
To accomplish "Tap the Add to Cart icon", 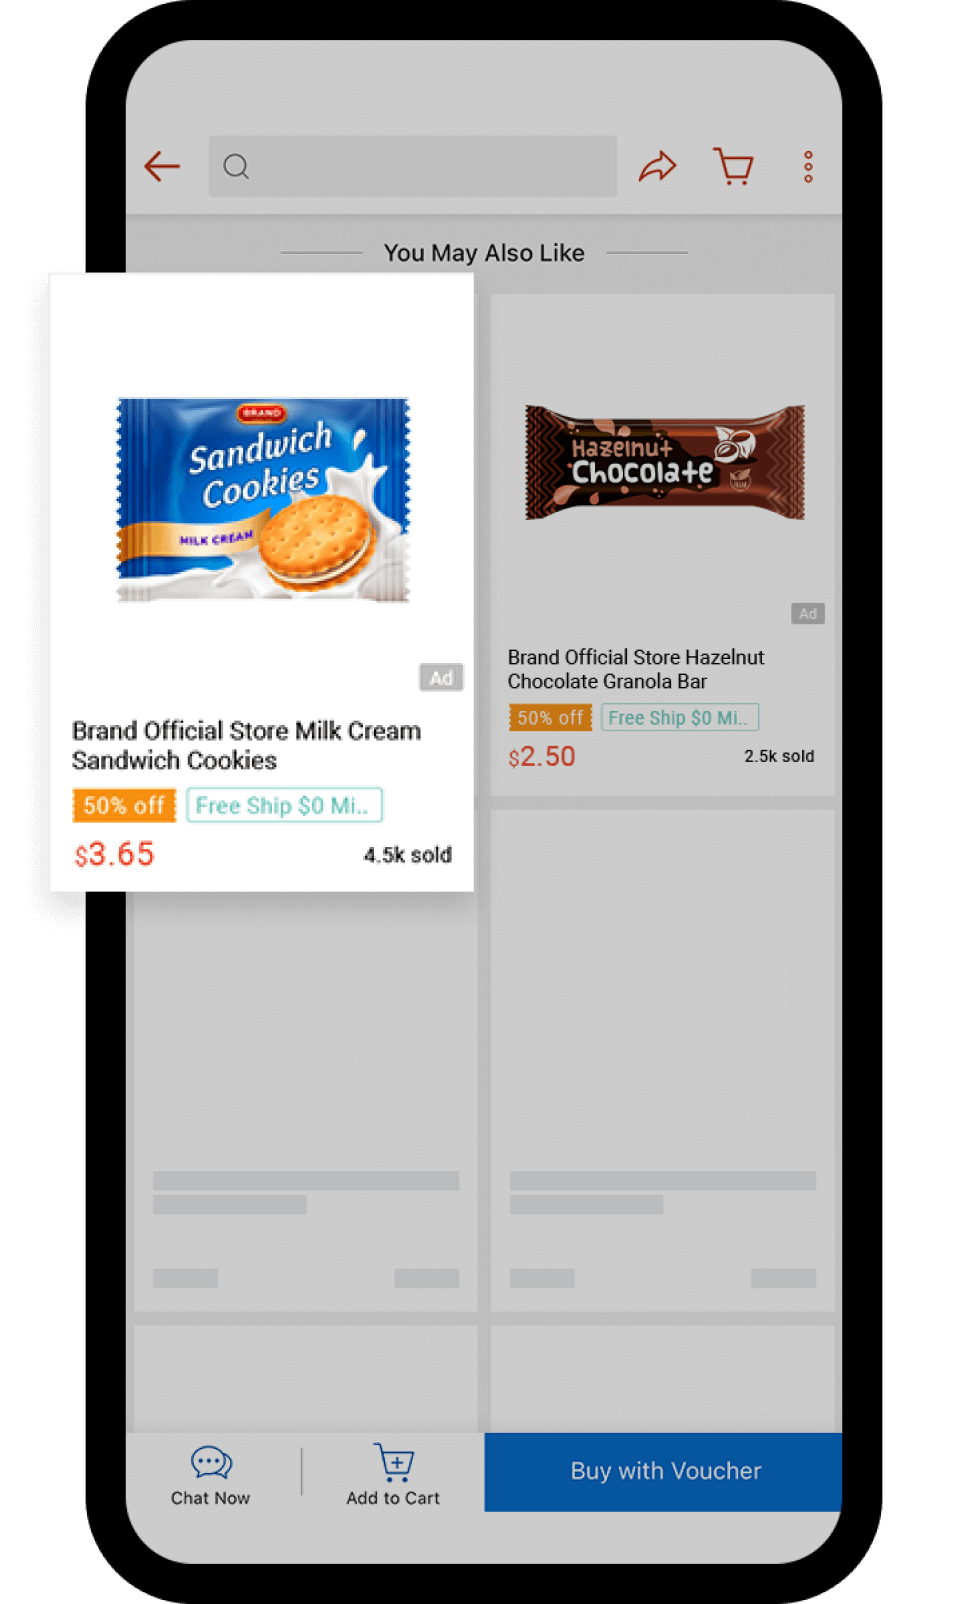I will coord(394,1462).
